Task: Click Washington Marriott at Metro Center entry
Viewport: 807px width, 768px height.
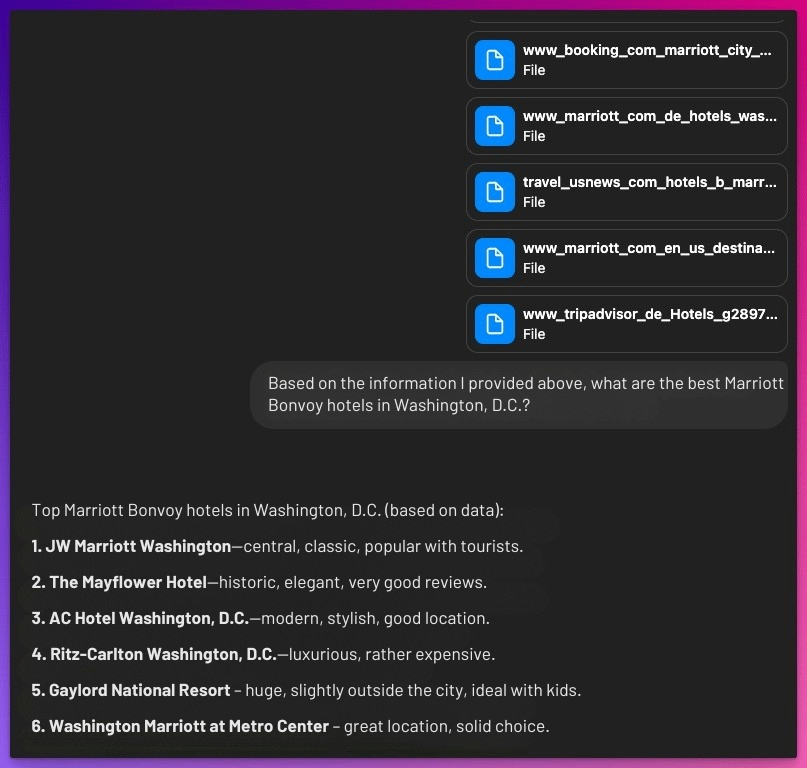Action: pos(290,726)
